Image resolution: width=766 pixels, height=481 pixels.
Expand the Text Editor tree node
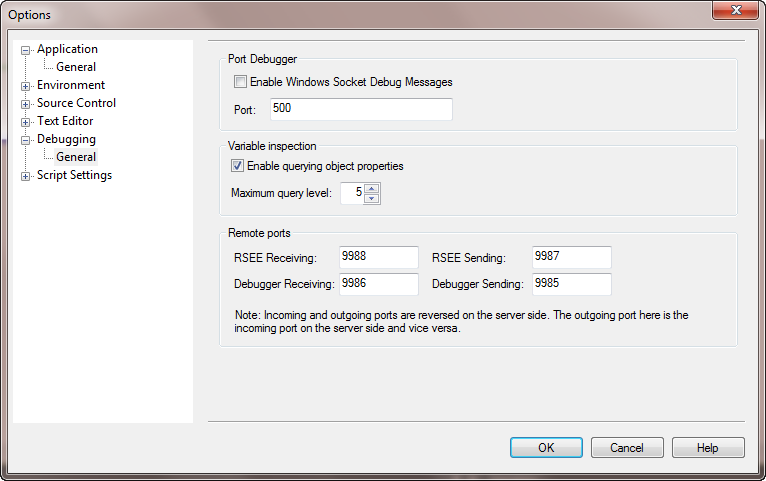pos(25,123)
